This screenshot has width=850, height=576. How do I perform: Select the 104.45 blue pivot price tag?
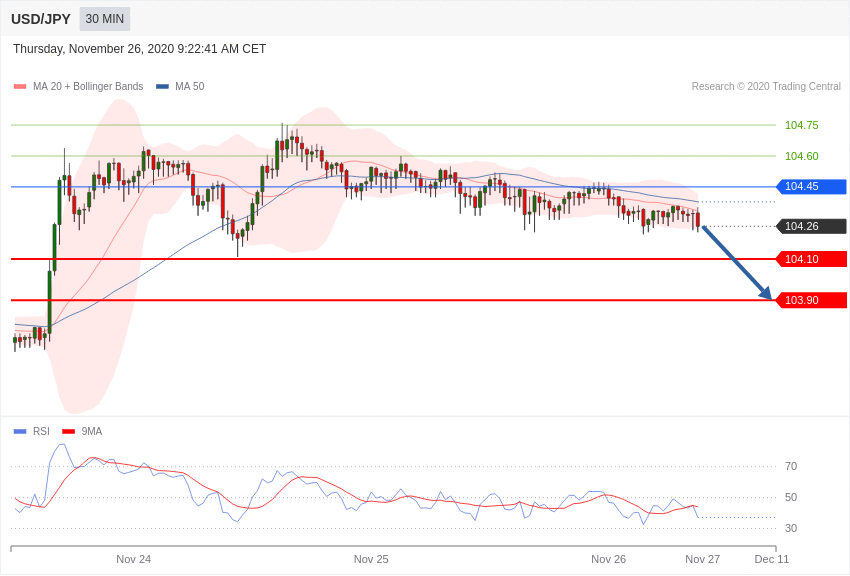[x=812, y=186]
